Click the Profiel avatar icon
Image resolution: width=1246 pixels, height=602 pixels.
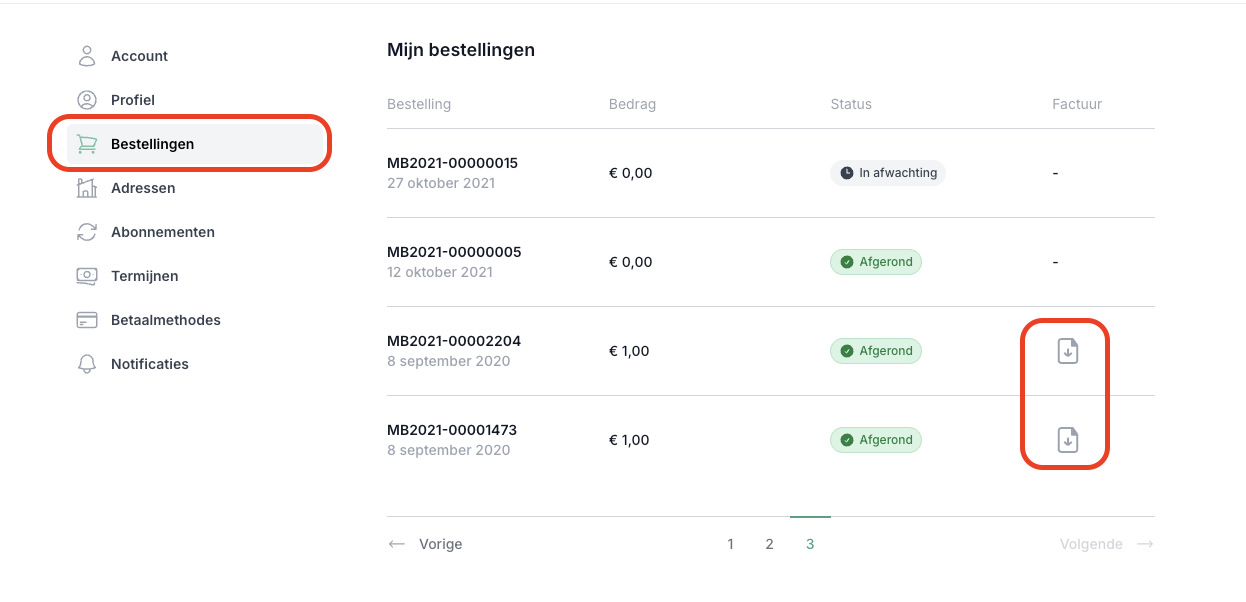[87, 100]
